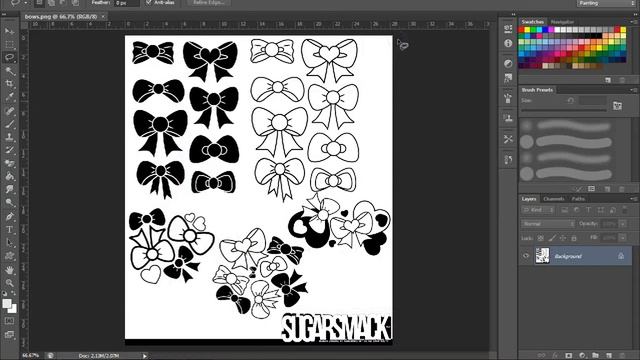The width and height of the screenshot is (640, 360).
Task: Select the Magic Wand tool
Action: click(x=9, y=71)
